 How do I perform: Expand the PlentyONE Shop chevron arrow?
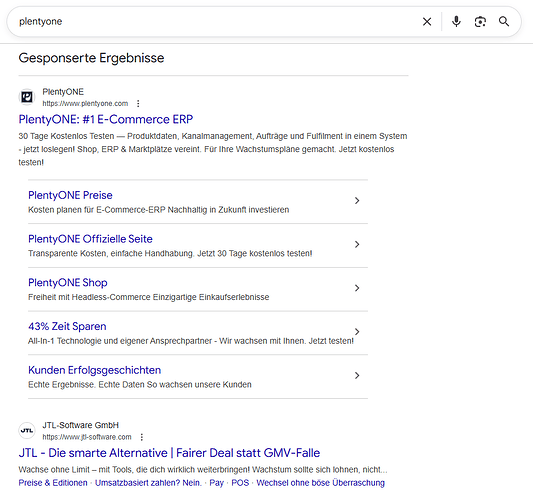[357, 288]
